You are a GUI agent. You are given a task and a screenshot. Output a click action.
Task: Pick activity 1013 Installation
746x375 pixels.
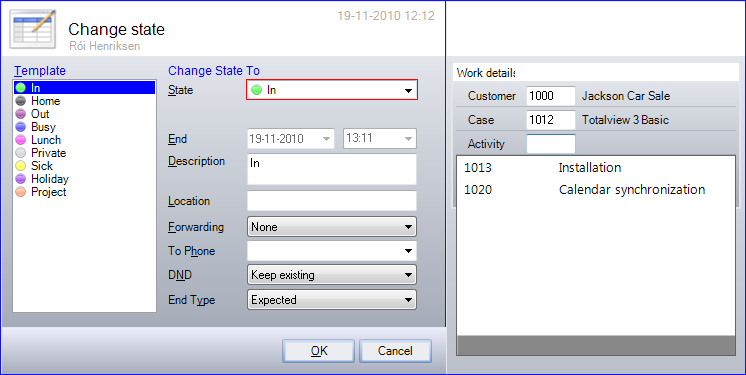(x=596, y=168)
